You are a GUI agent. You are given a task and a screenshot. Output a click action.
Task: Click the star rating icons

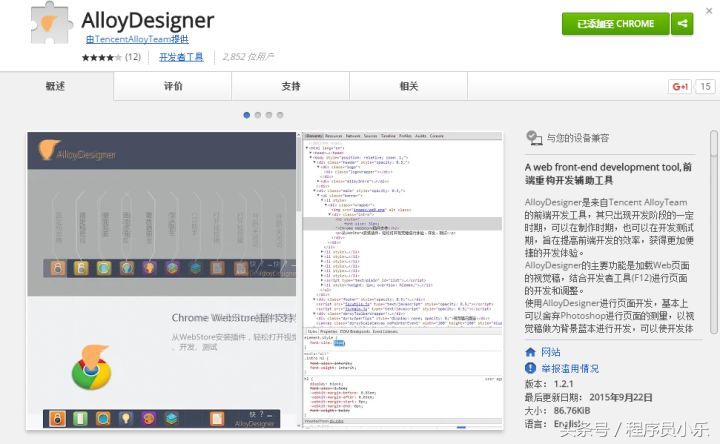101,57
